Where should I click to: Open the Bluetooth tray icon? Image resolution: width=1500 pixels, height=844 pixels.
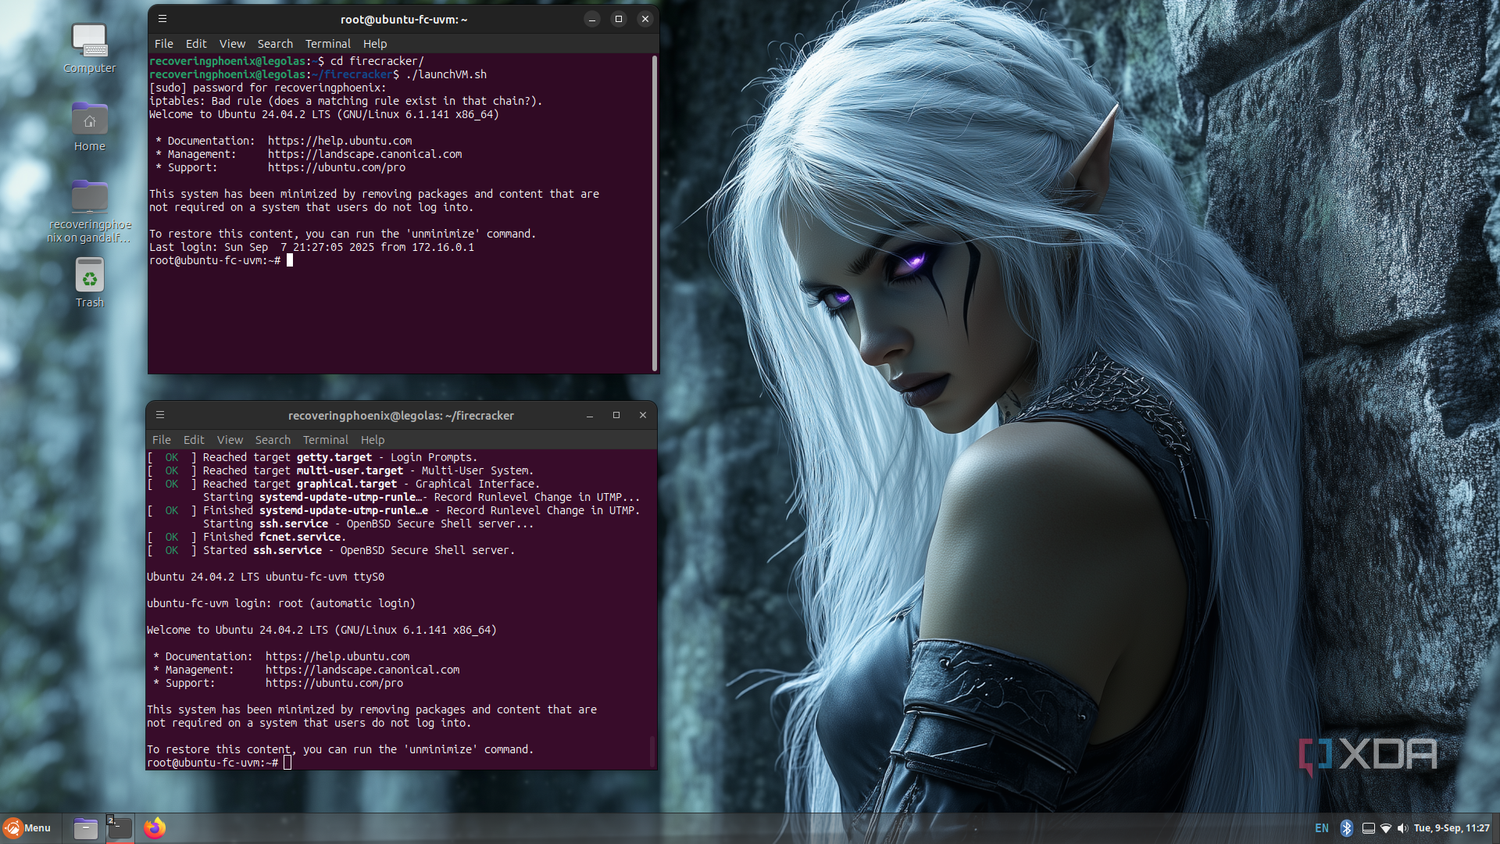pos(1346,828)
